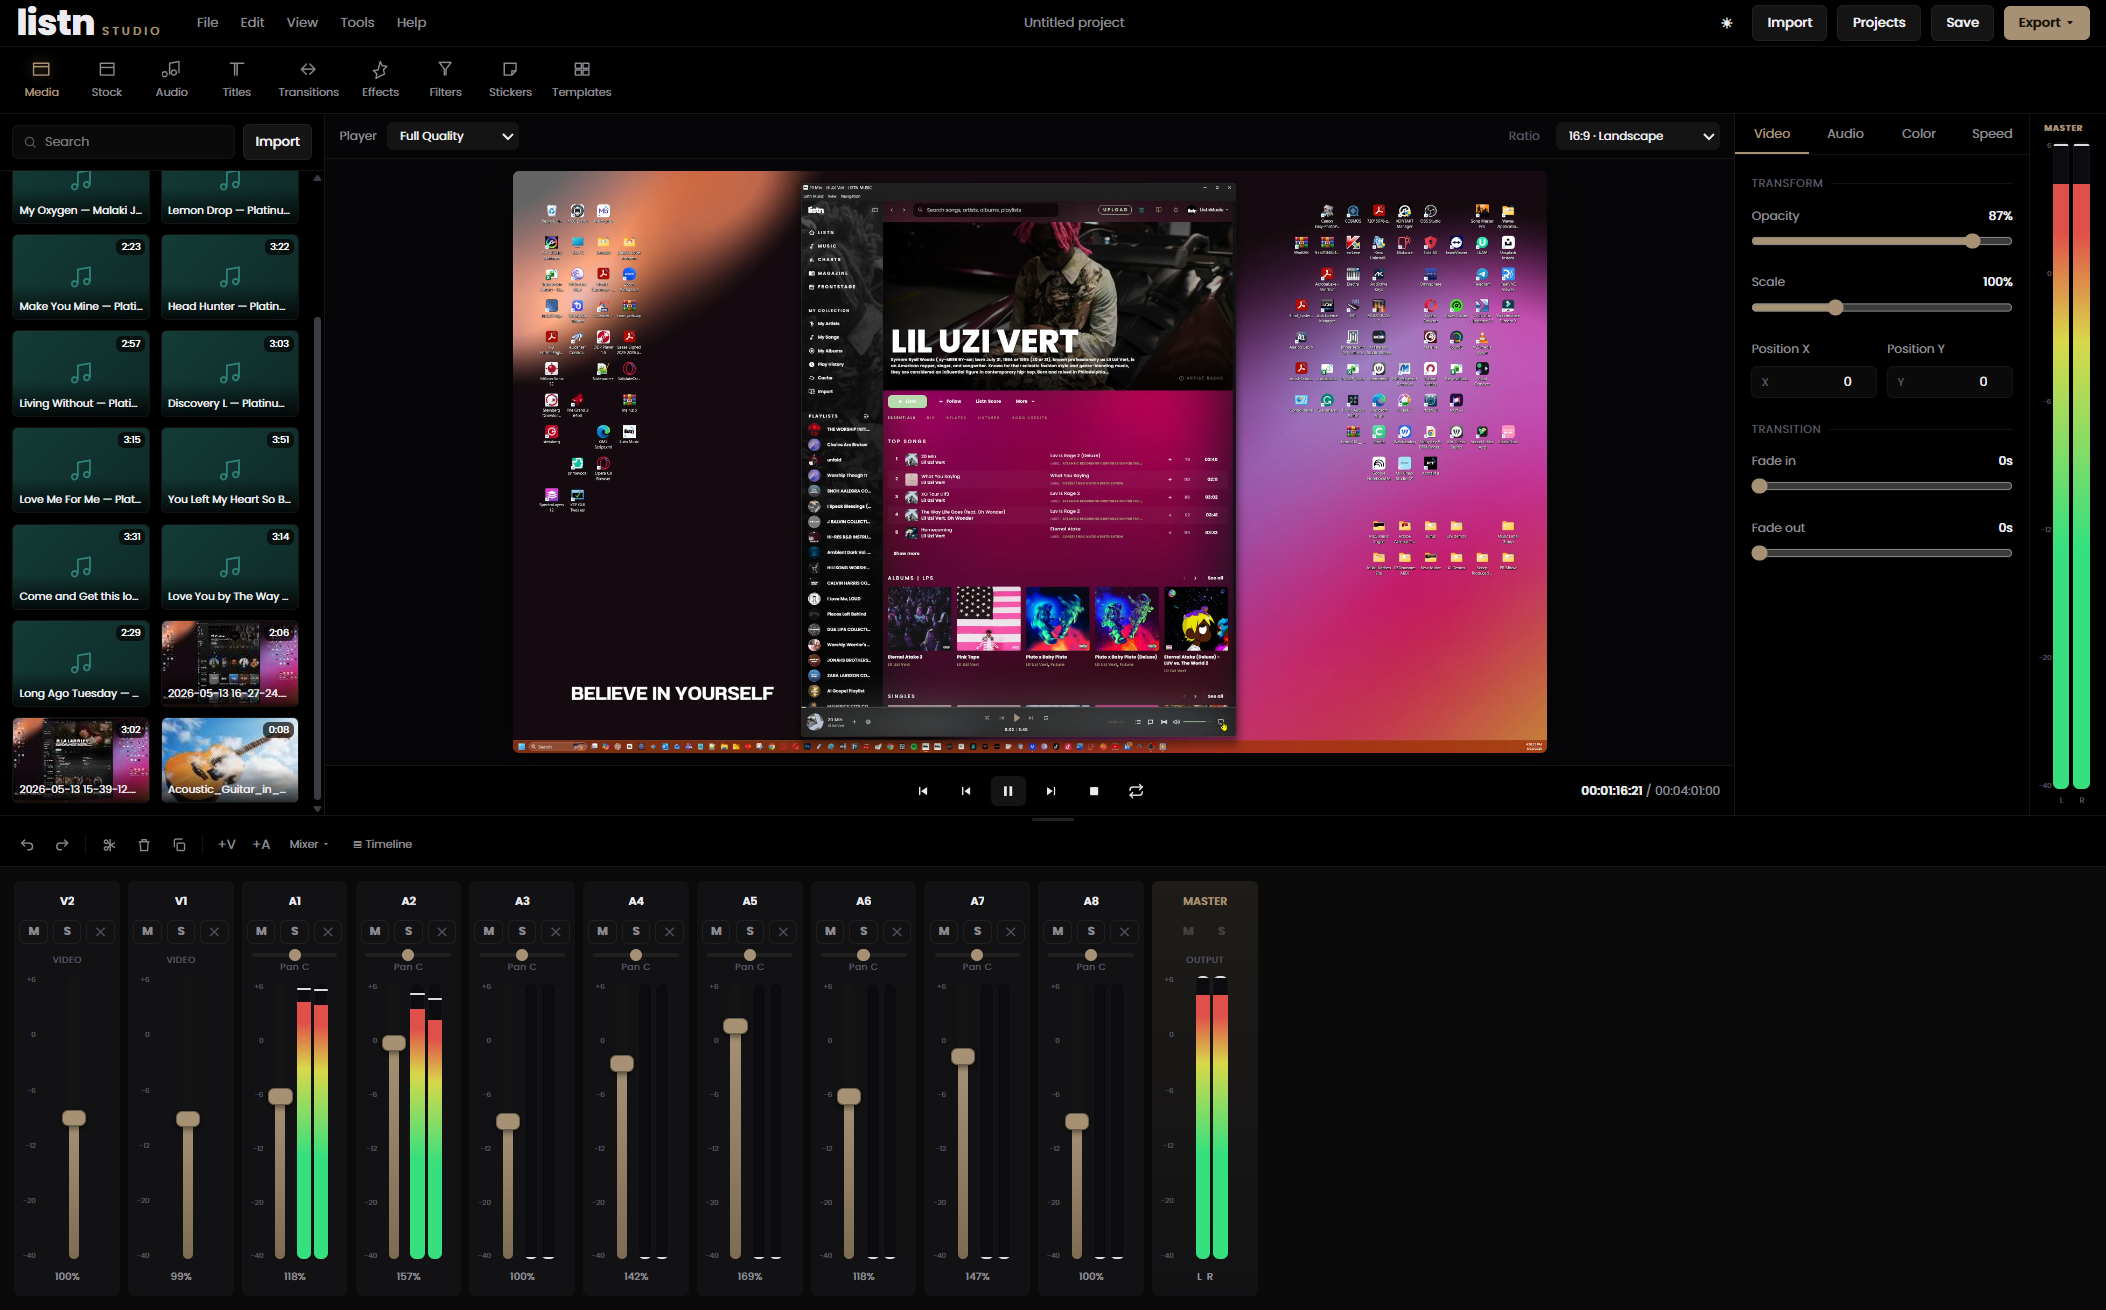Click Import in the media panel
2106x1310 pixels.
tap(277, 142)
